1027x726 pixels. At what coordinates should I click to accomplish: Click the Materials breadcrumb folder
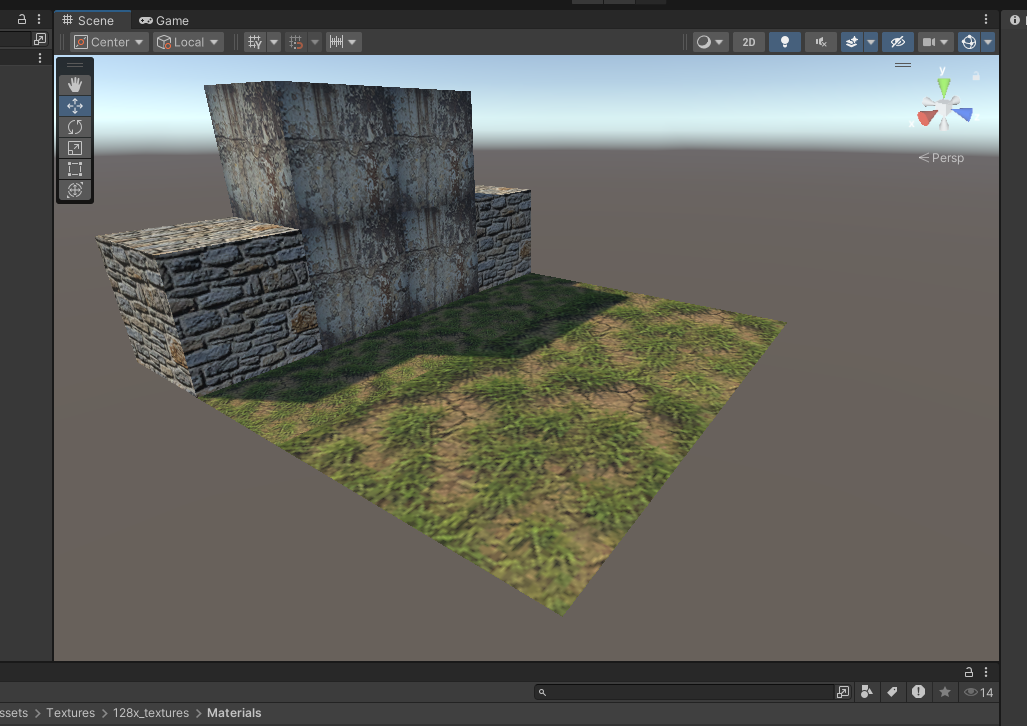(x=234, y=713)
